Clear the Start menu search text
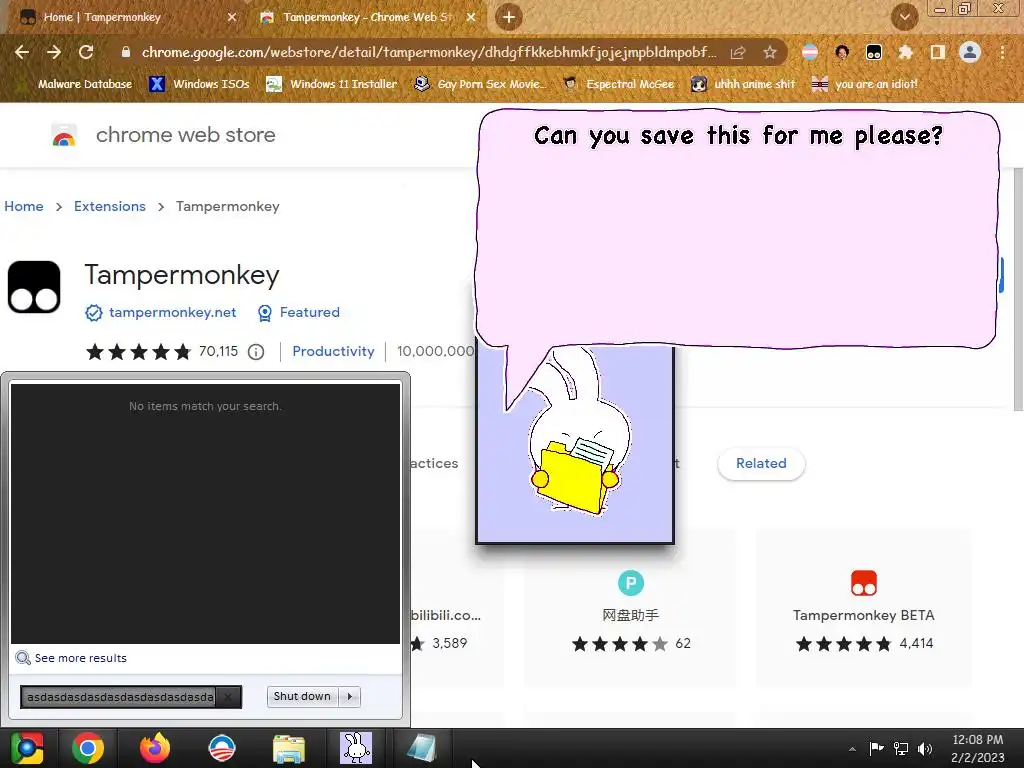 pyautogui.click(x=228, y=697)
